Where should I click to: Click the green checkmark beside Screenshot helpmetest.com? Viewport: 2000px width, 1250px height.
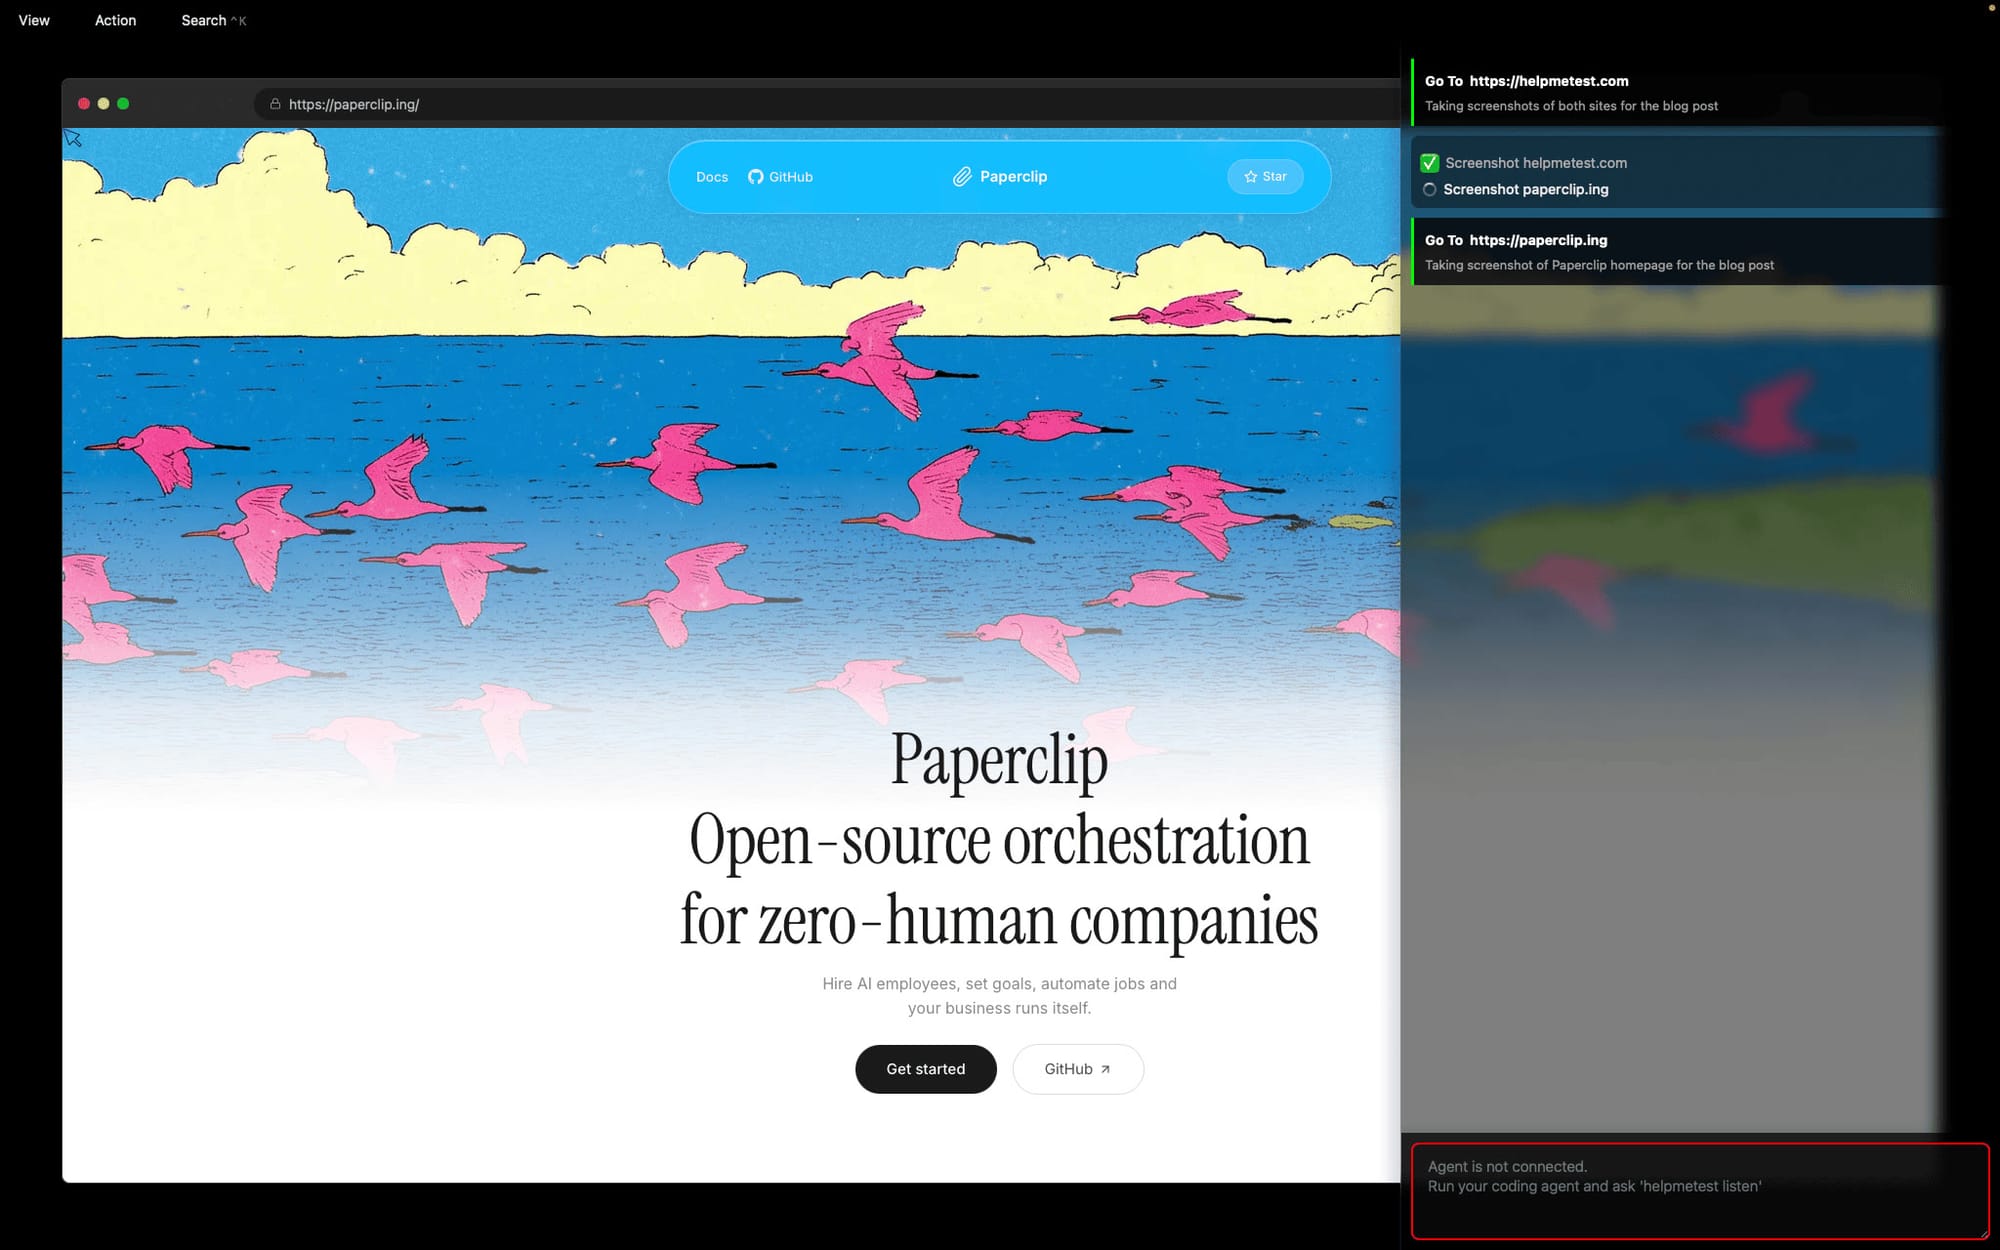coord(1431,162)
